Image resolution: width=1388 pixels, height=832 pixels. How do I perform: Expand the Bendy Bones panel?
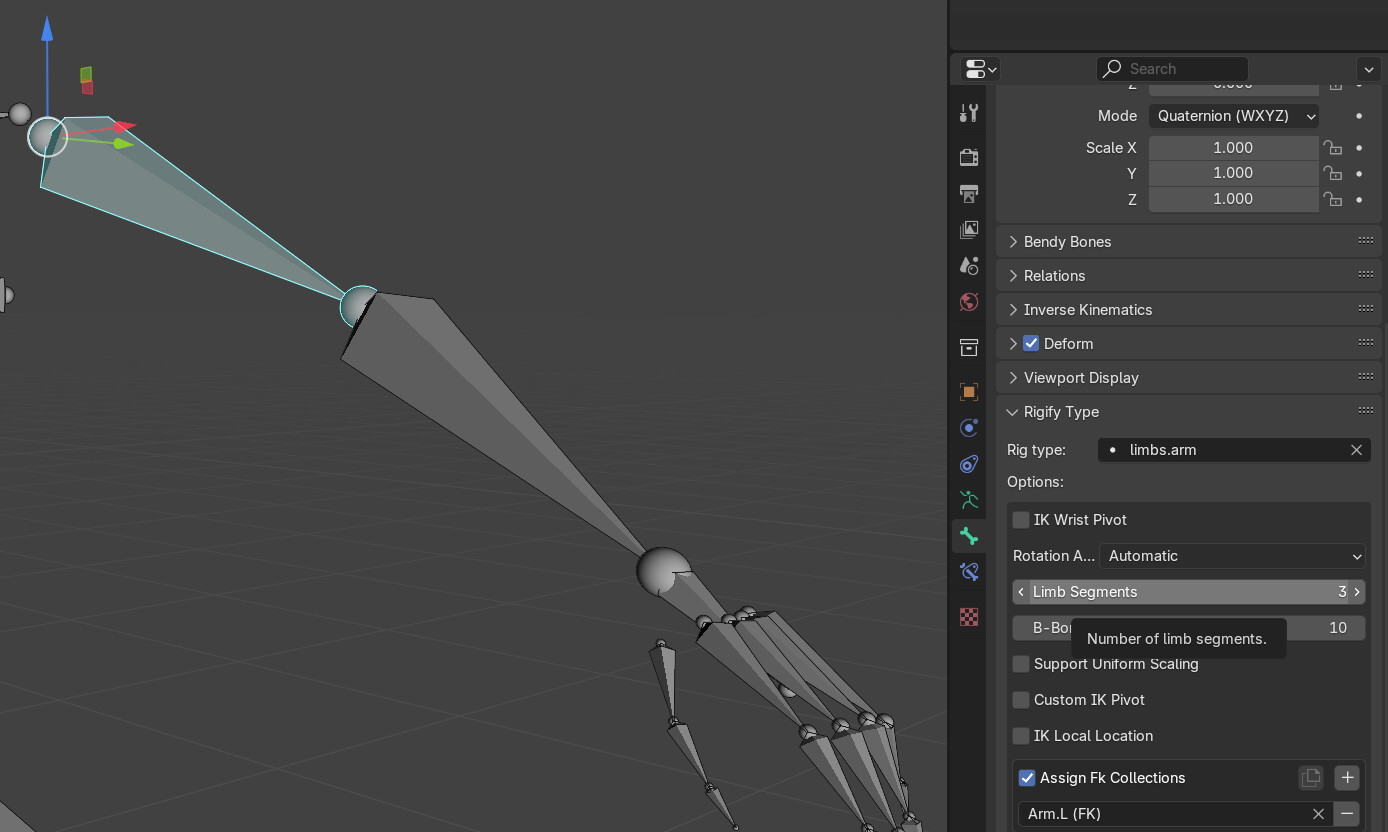[1013, 242]
